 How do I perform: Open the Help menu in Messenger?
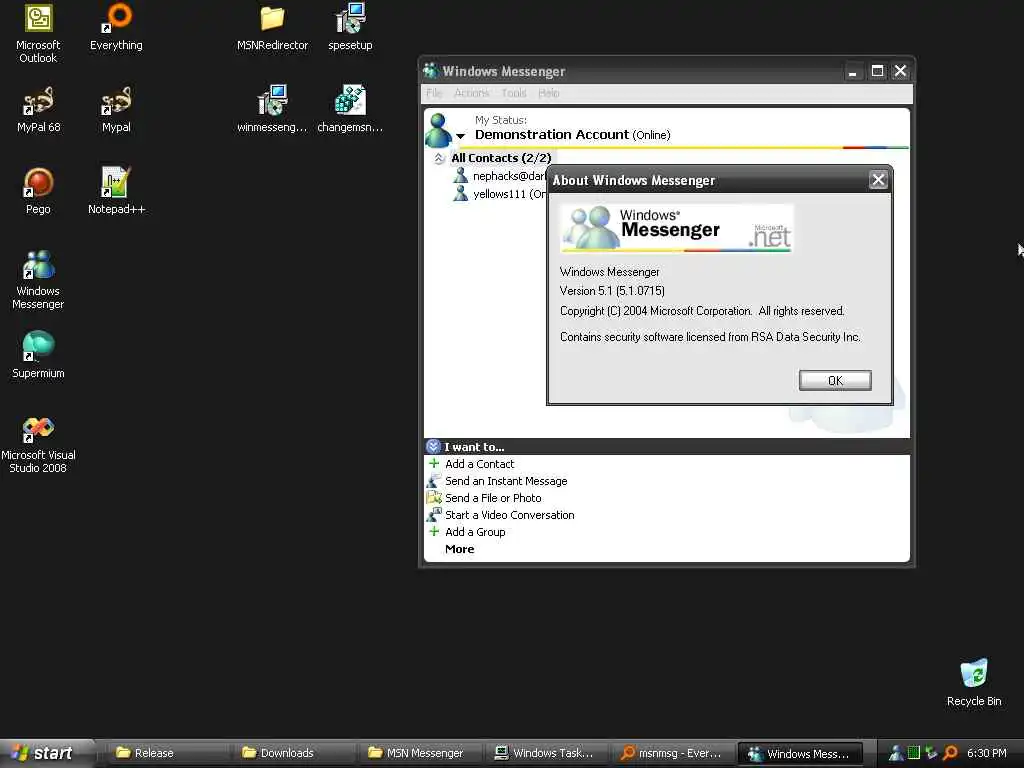[549, 93]
